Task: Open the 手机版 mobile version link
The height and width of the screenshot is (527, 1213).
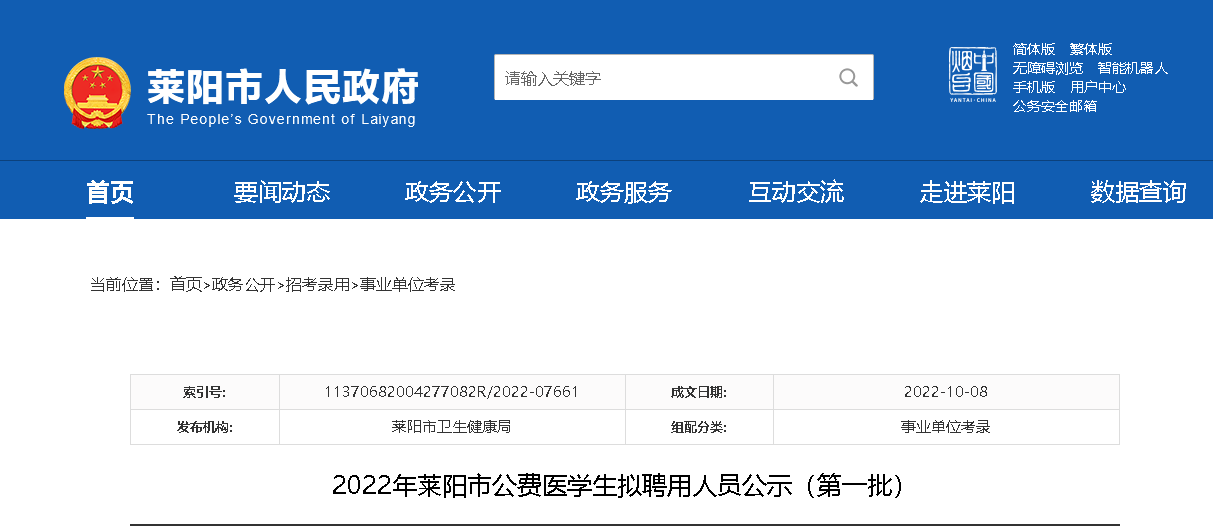Action: point(1034,87)
